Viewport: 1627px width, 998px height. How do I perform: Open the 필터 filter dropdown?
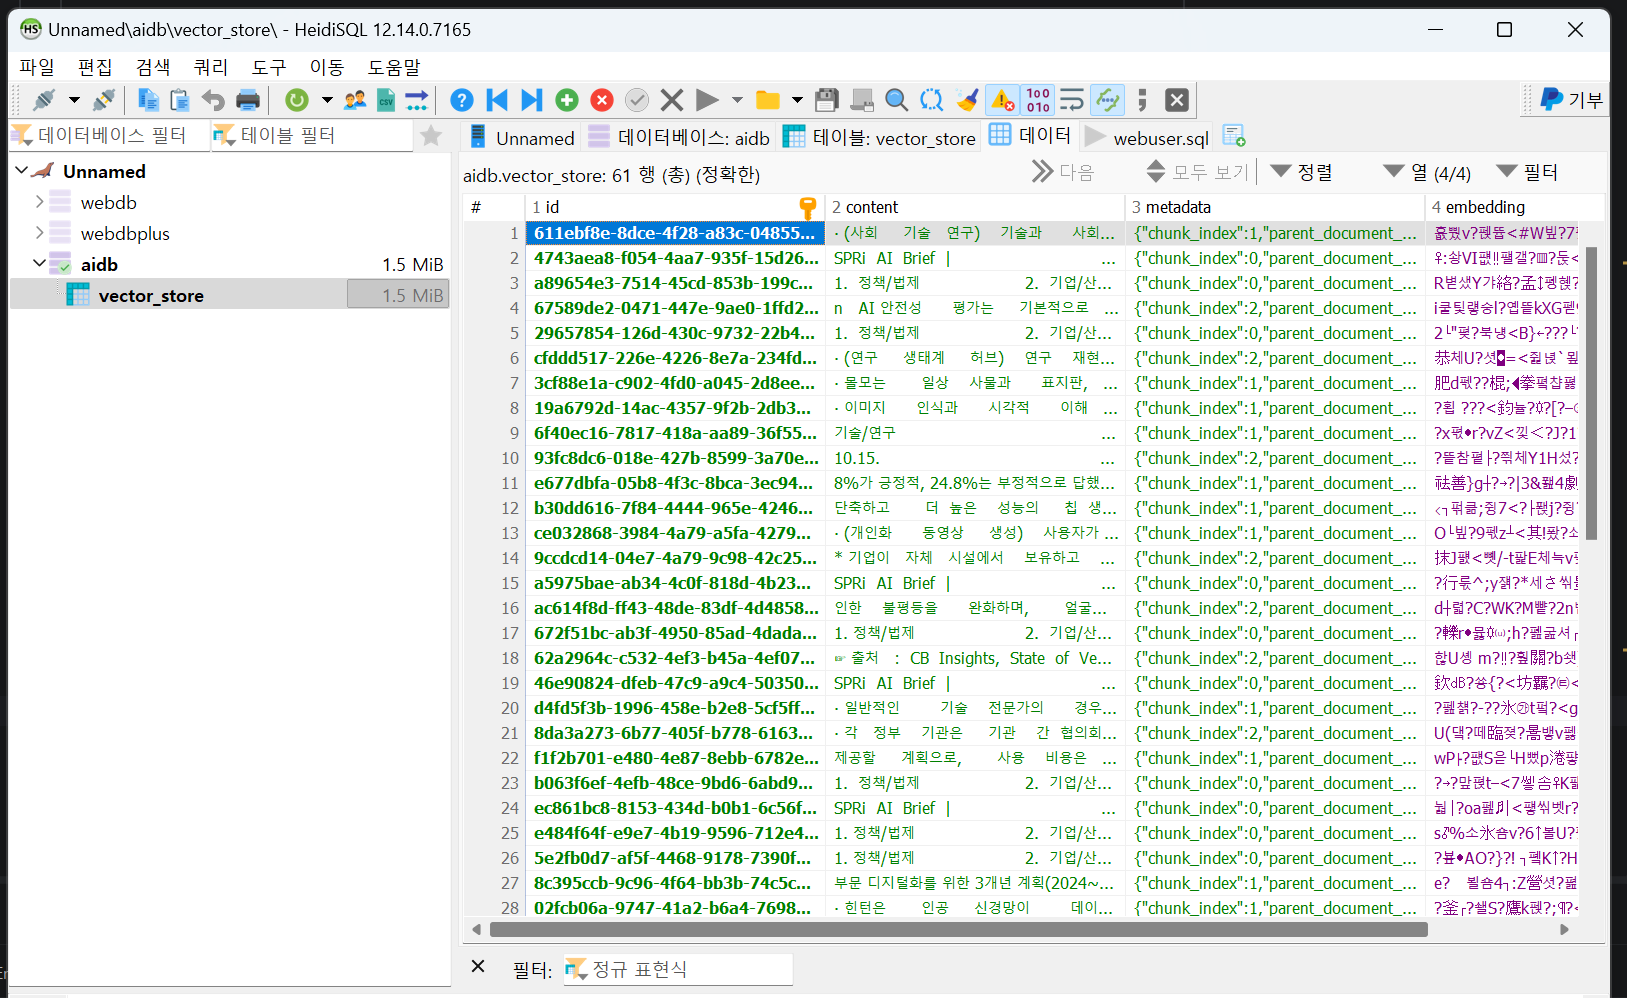(x=1527, y=172)
